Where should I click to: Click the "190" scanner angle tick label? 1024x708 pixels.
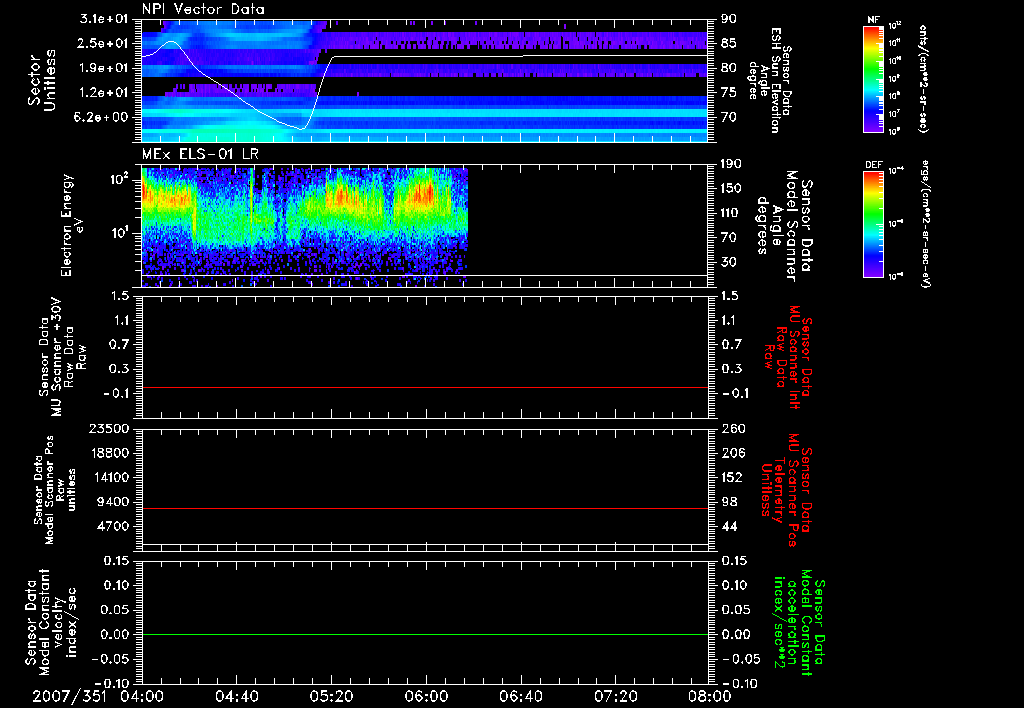pos(733,164)
